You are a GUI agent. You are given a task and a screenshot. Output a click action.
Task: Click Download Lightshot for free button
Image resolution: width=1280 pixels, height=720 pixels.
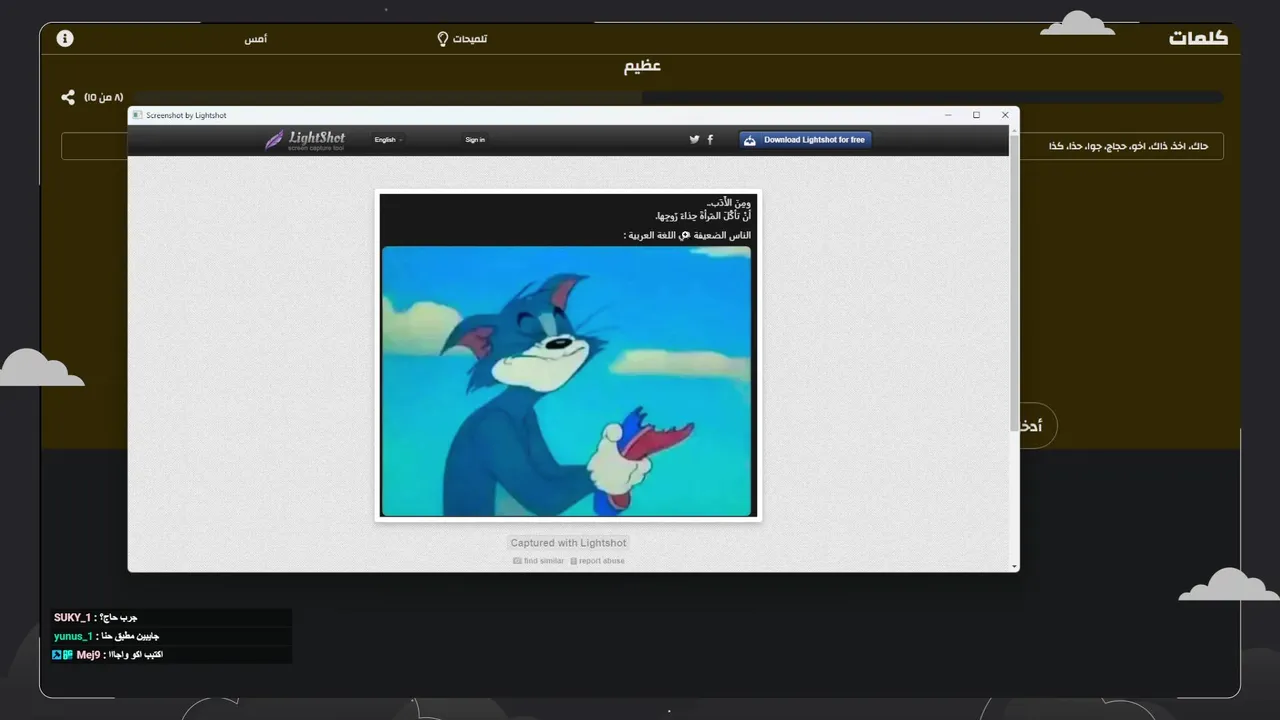click(805, 140)
